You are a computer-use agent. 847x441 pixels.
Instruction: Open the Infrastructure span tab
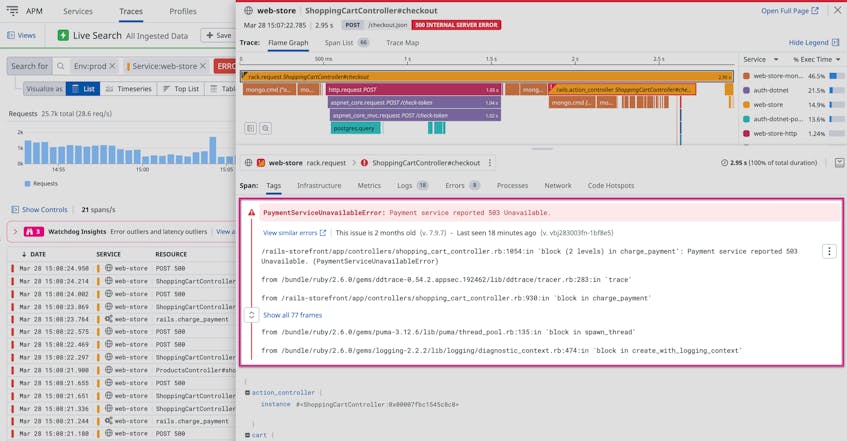(x=319, y=185)
